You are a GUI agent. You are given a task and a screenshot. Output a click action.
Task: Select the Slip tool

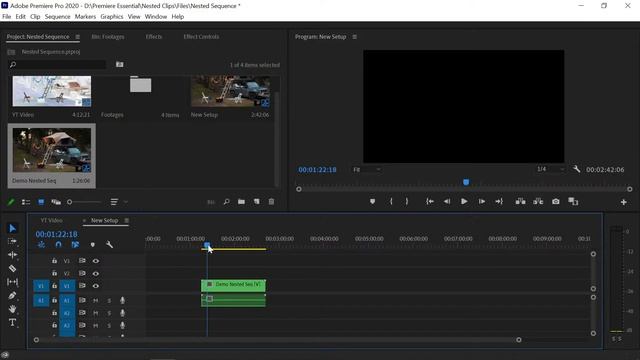[13, 282]
